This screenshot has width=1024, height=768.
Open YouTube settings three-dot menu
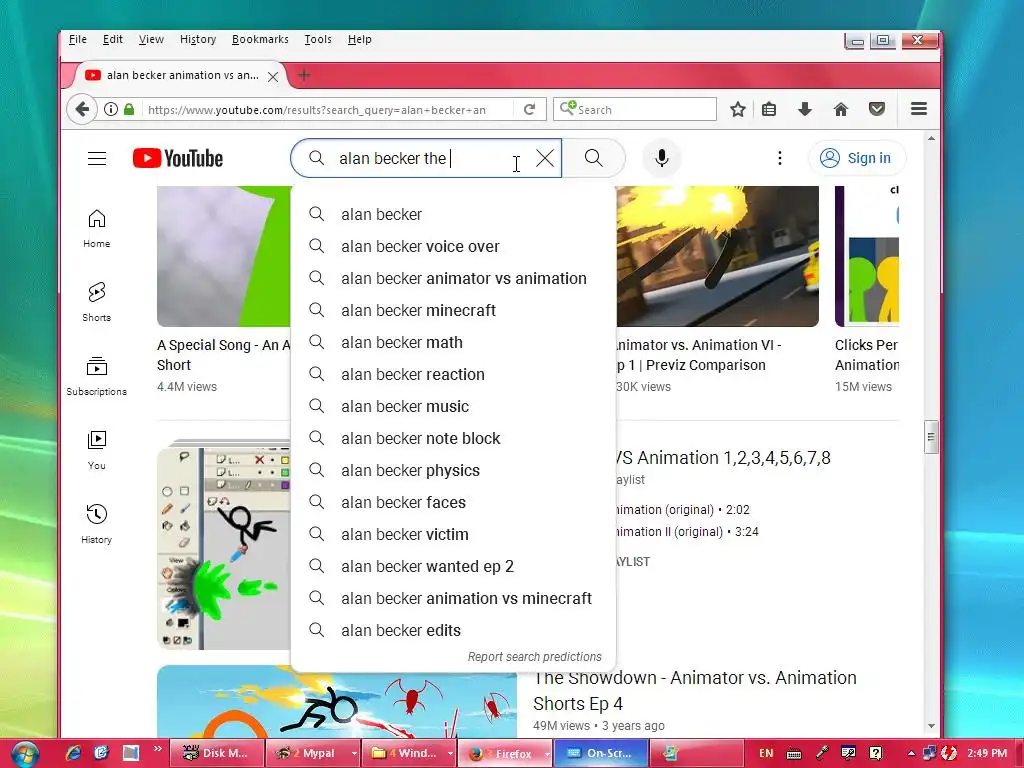779,158
